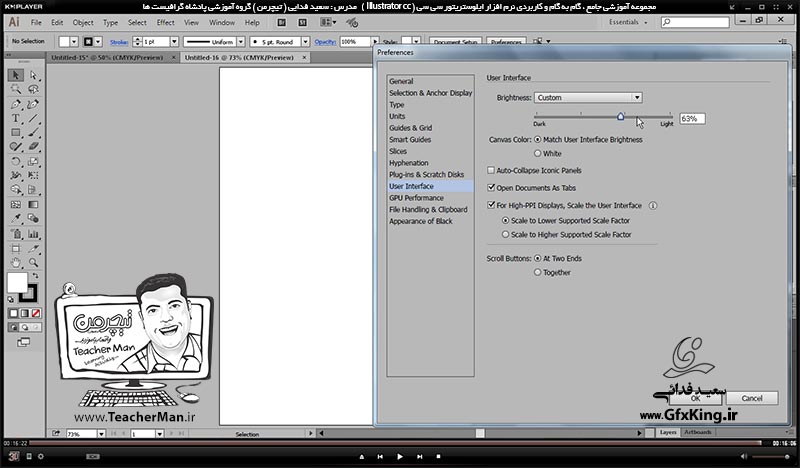The height and width of the screenshot is (468, 800).
Task: Open the Object menu
Action: click(83, 22)
